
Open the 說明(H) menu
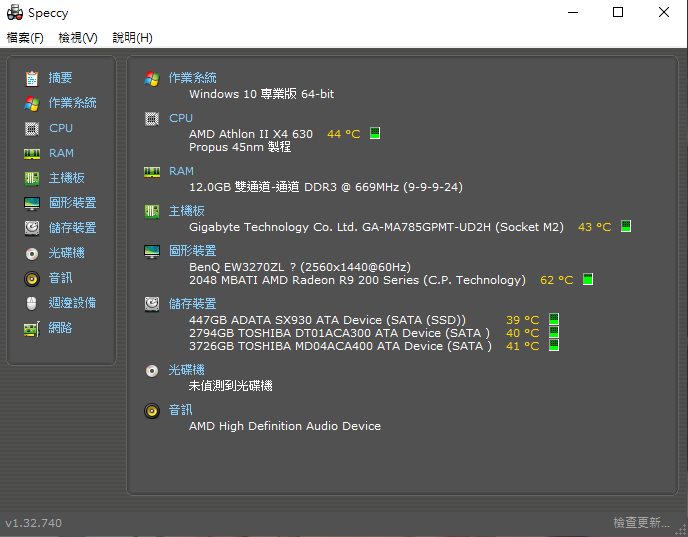[x=133, y=38]
